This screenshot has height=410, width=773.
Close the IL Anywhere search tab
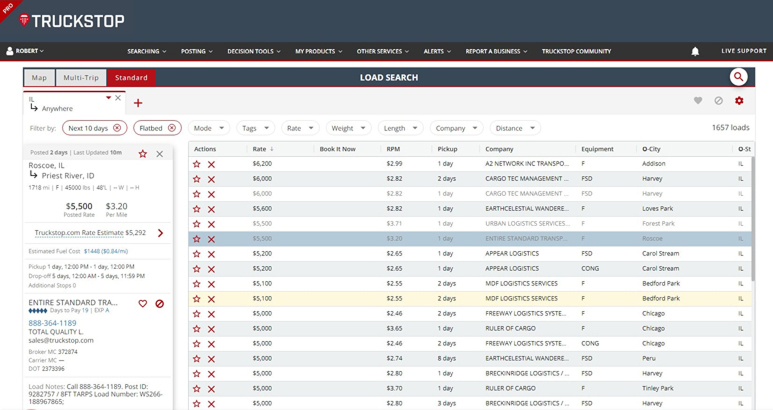tap(118, 98)
